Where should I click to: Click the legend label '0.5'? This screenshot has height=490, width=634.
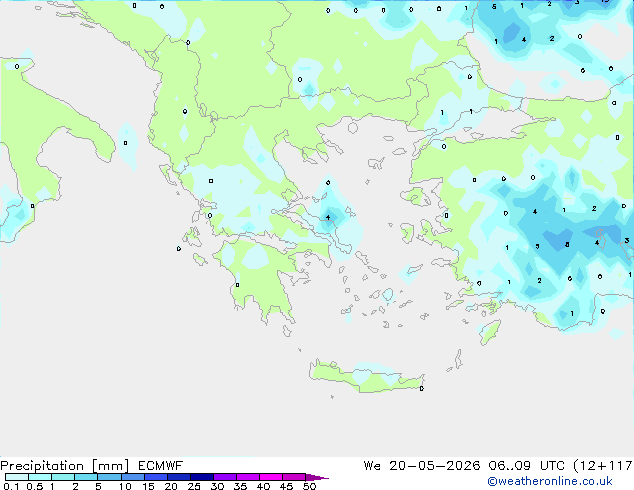coord(35,486)
